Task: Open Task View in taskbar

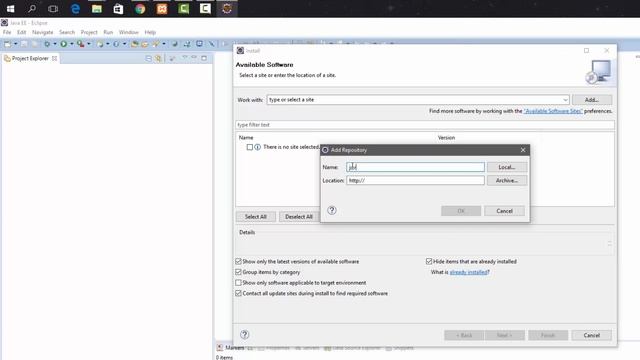Action: [53, 9]
